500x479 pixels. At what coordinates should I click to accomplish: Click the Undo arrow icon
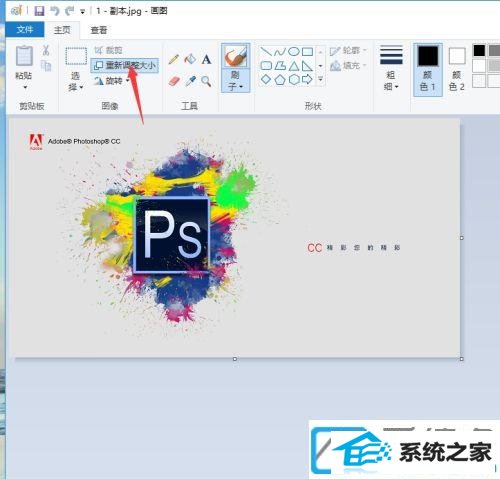[55, 11]
